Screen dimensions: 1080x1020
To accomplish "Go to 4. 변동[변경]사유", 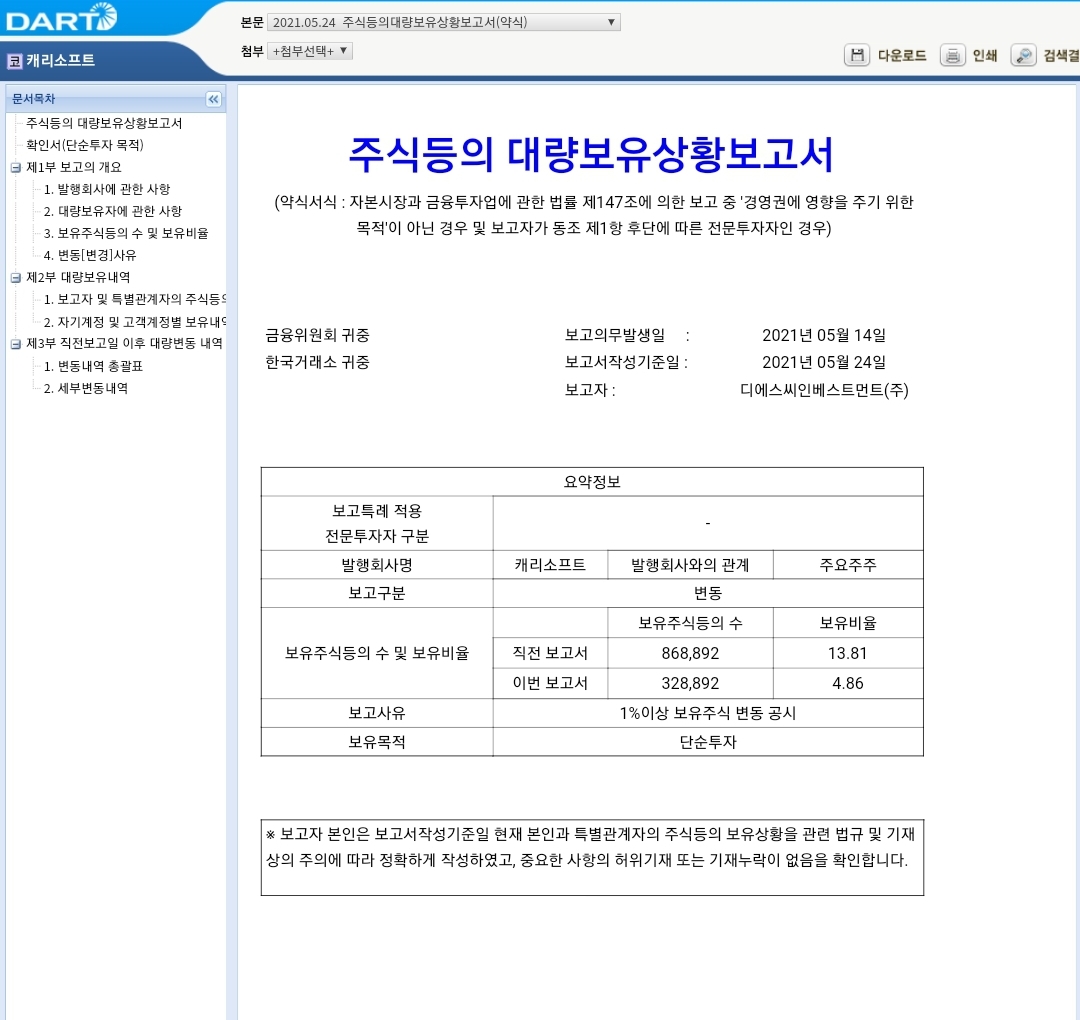I will [x=90, y=256].
